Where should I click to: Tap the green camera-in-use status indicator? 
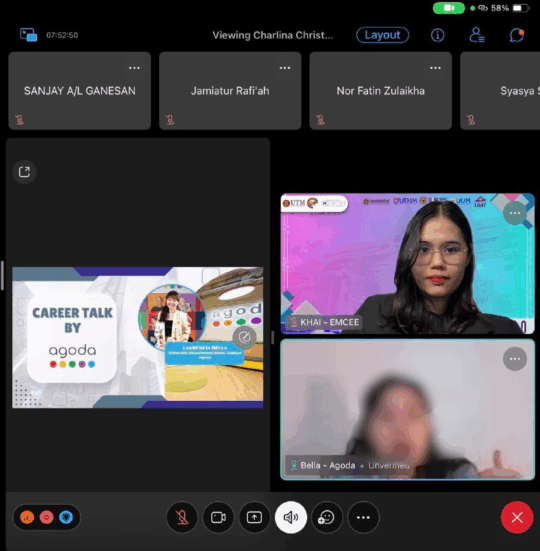tap(449, 8)
